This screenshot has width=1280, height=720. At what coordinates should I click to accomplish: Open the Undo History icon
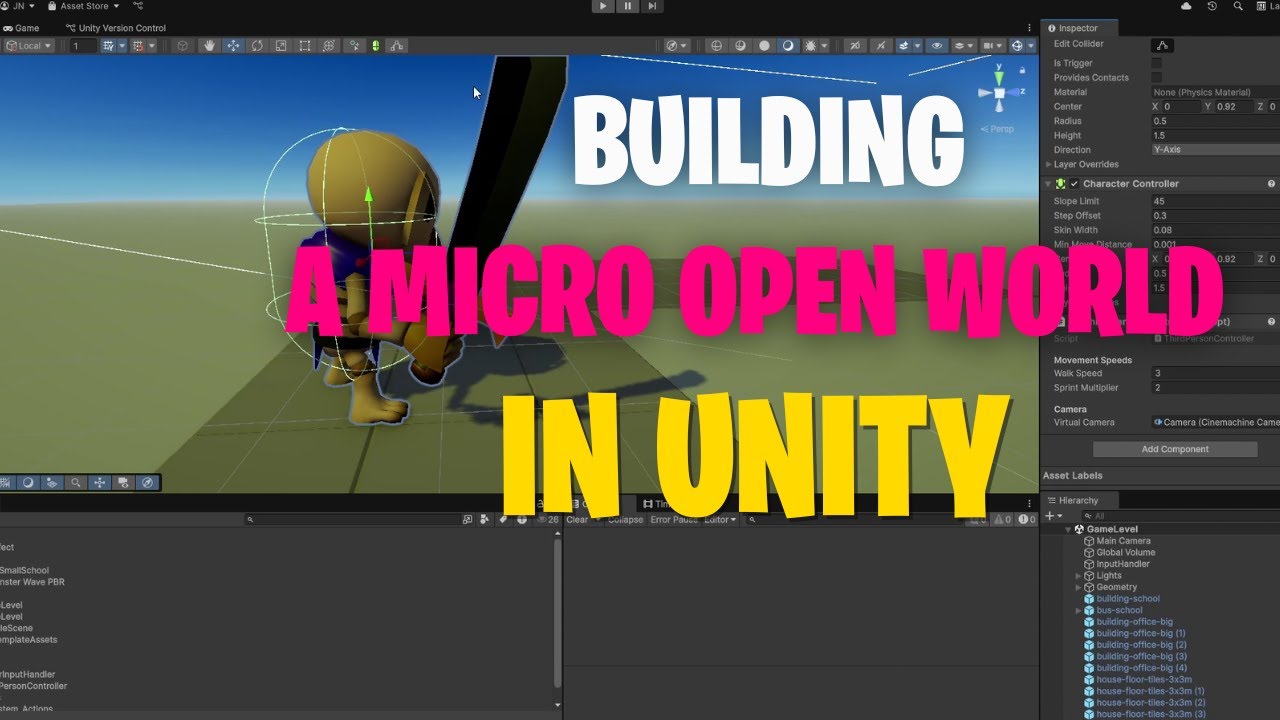(x=1212, y=6)
